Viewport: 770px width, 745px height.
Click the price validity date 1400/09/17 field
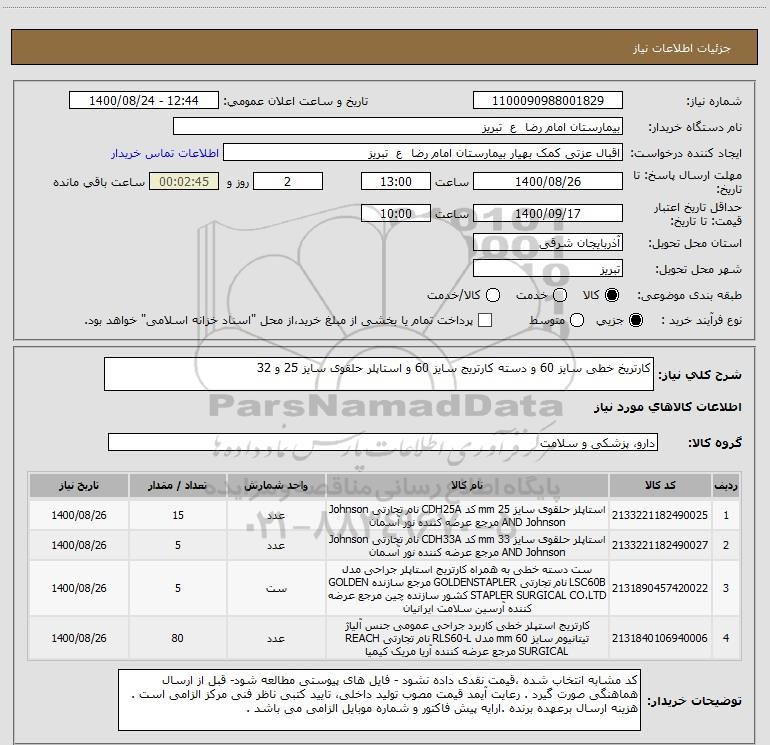tap(548, 213)
